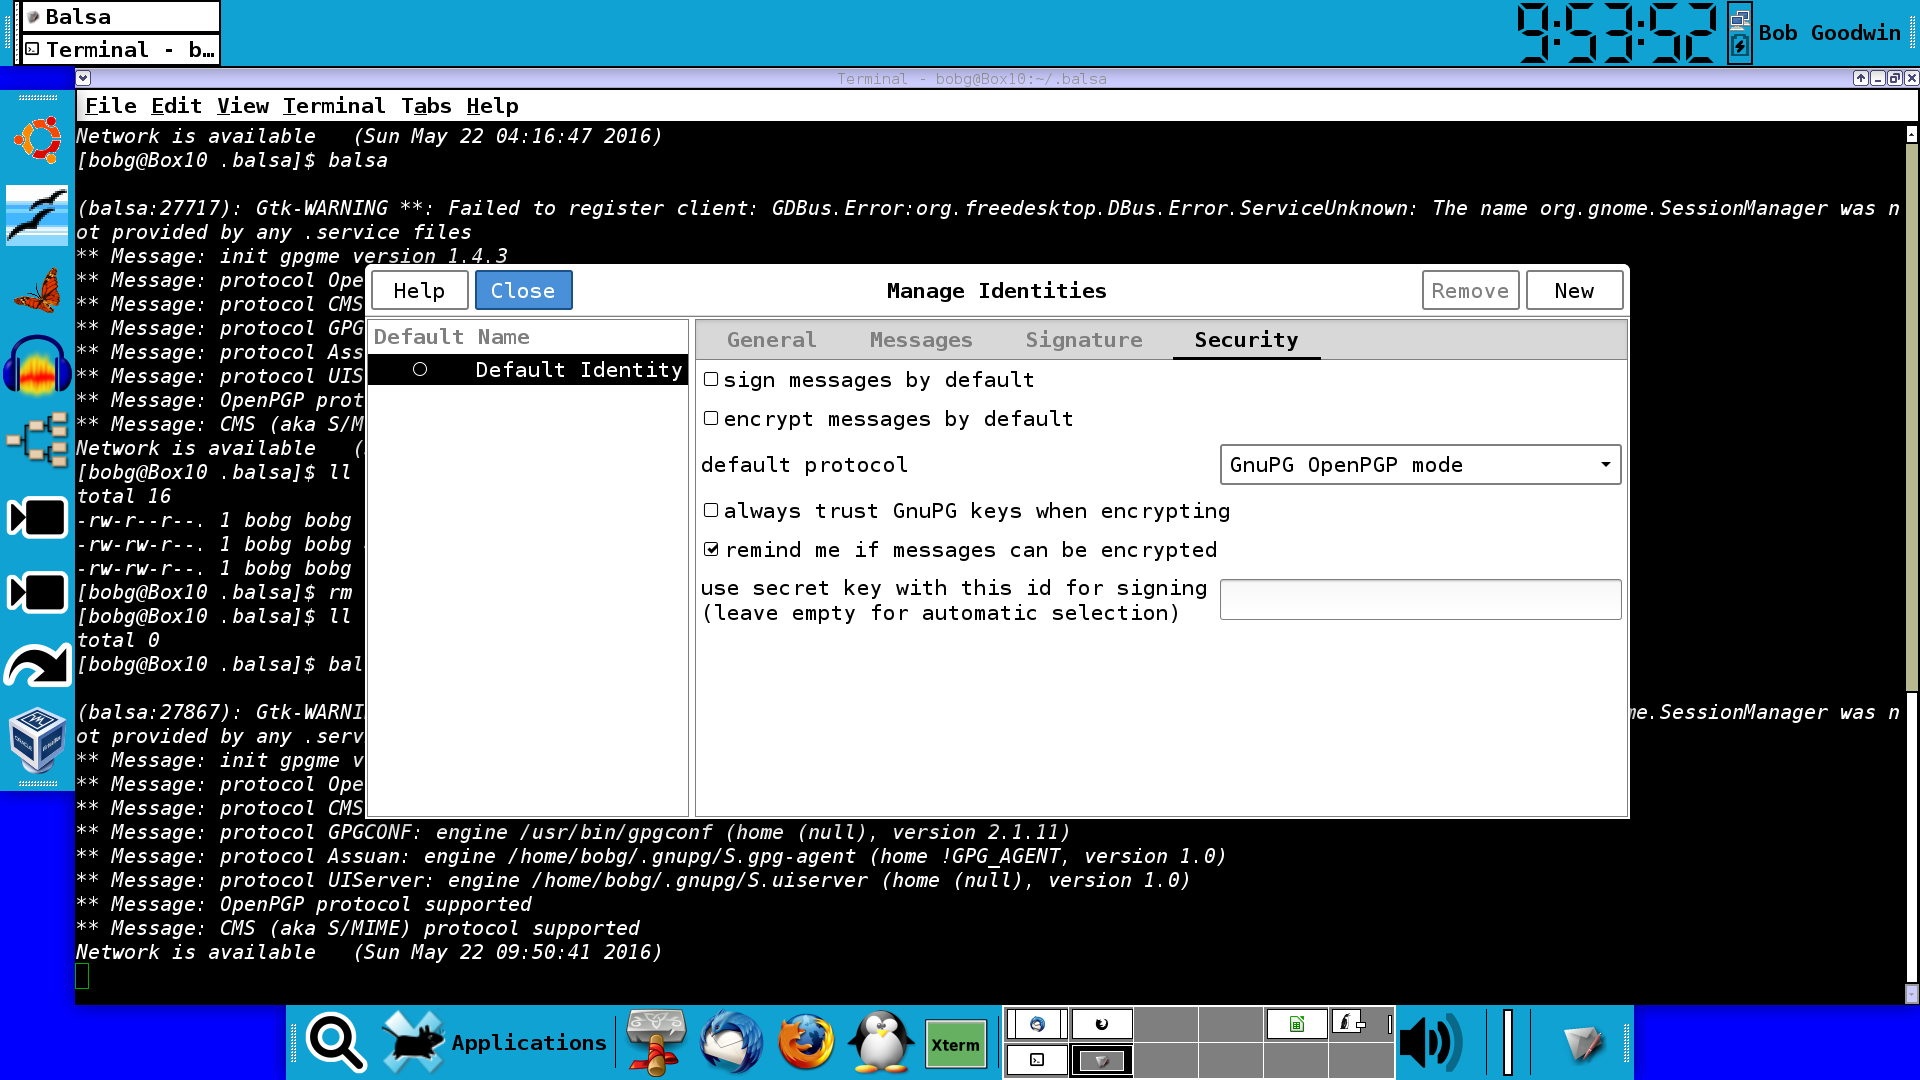Click the scrollbar down arrow in terminal
Image resolution: width=1920 pixels, height=1080 pixels.
click(1911, 994)
